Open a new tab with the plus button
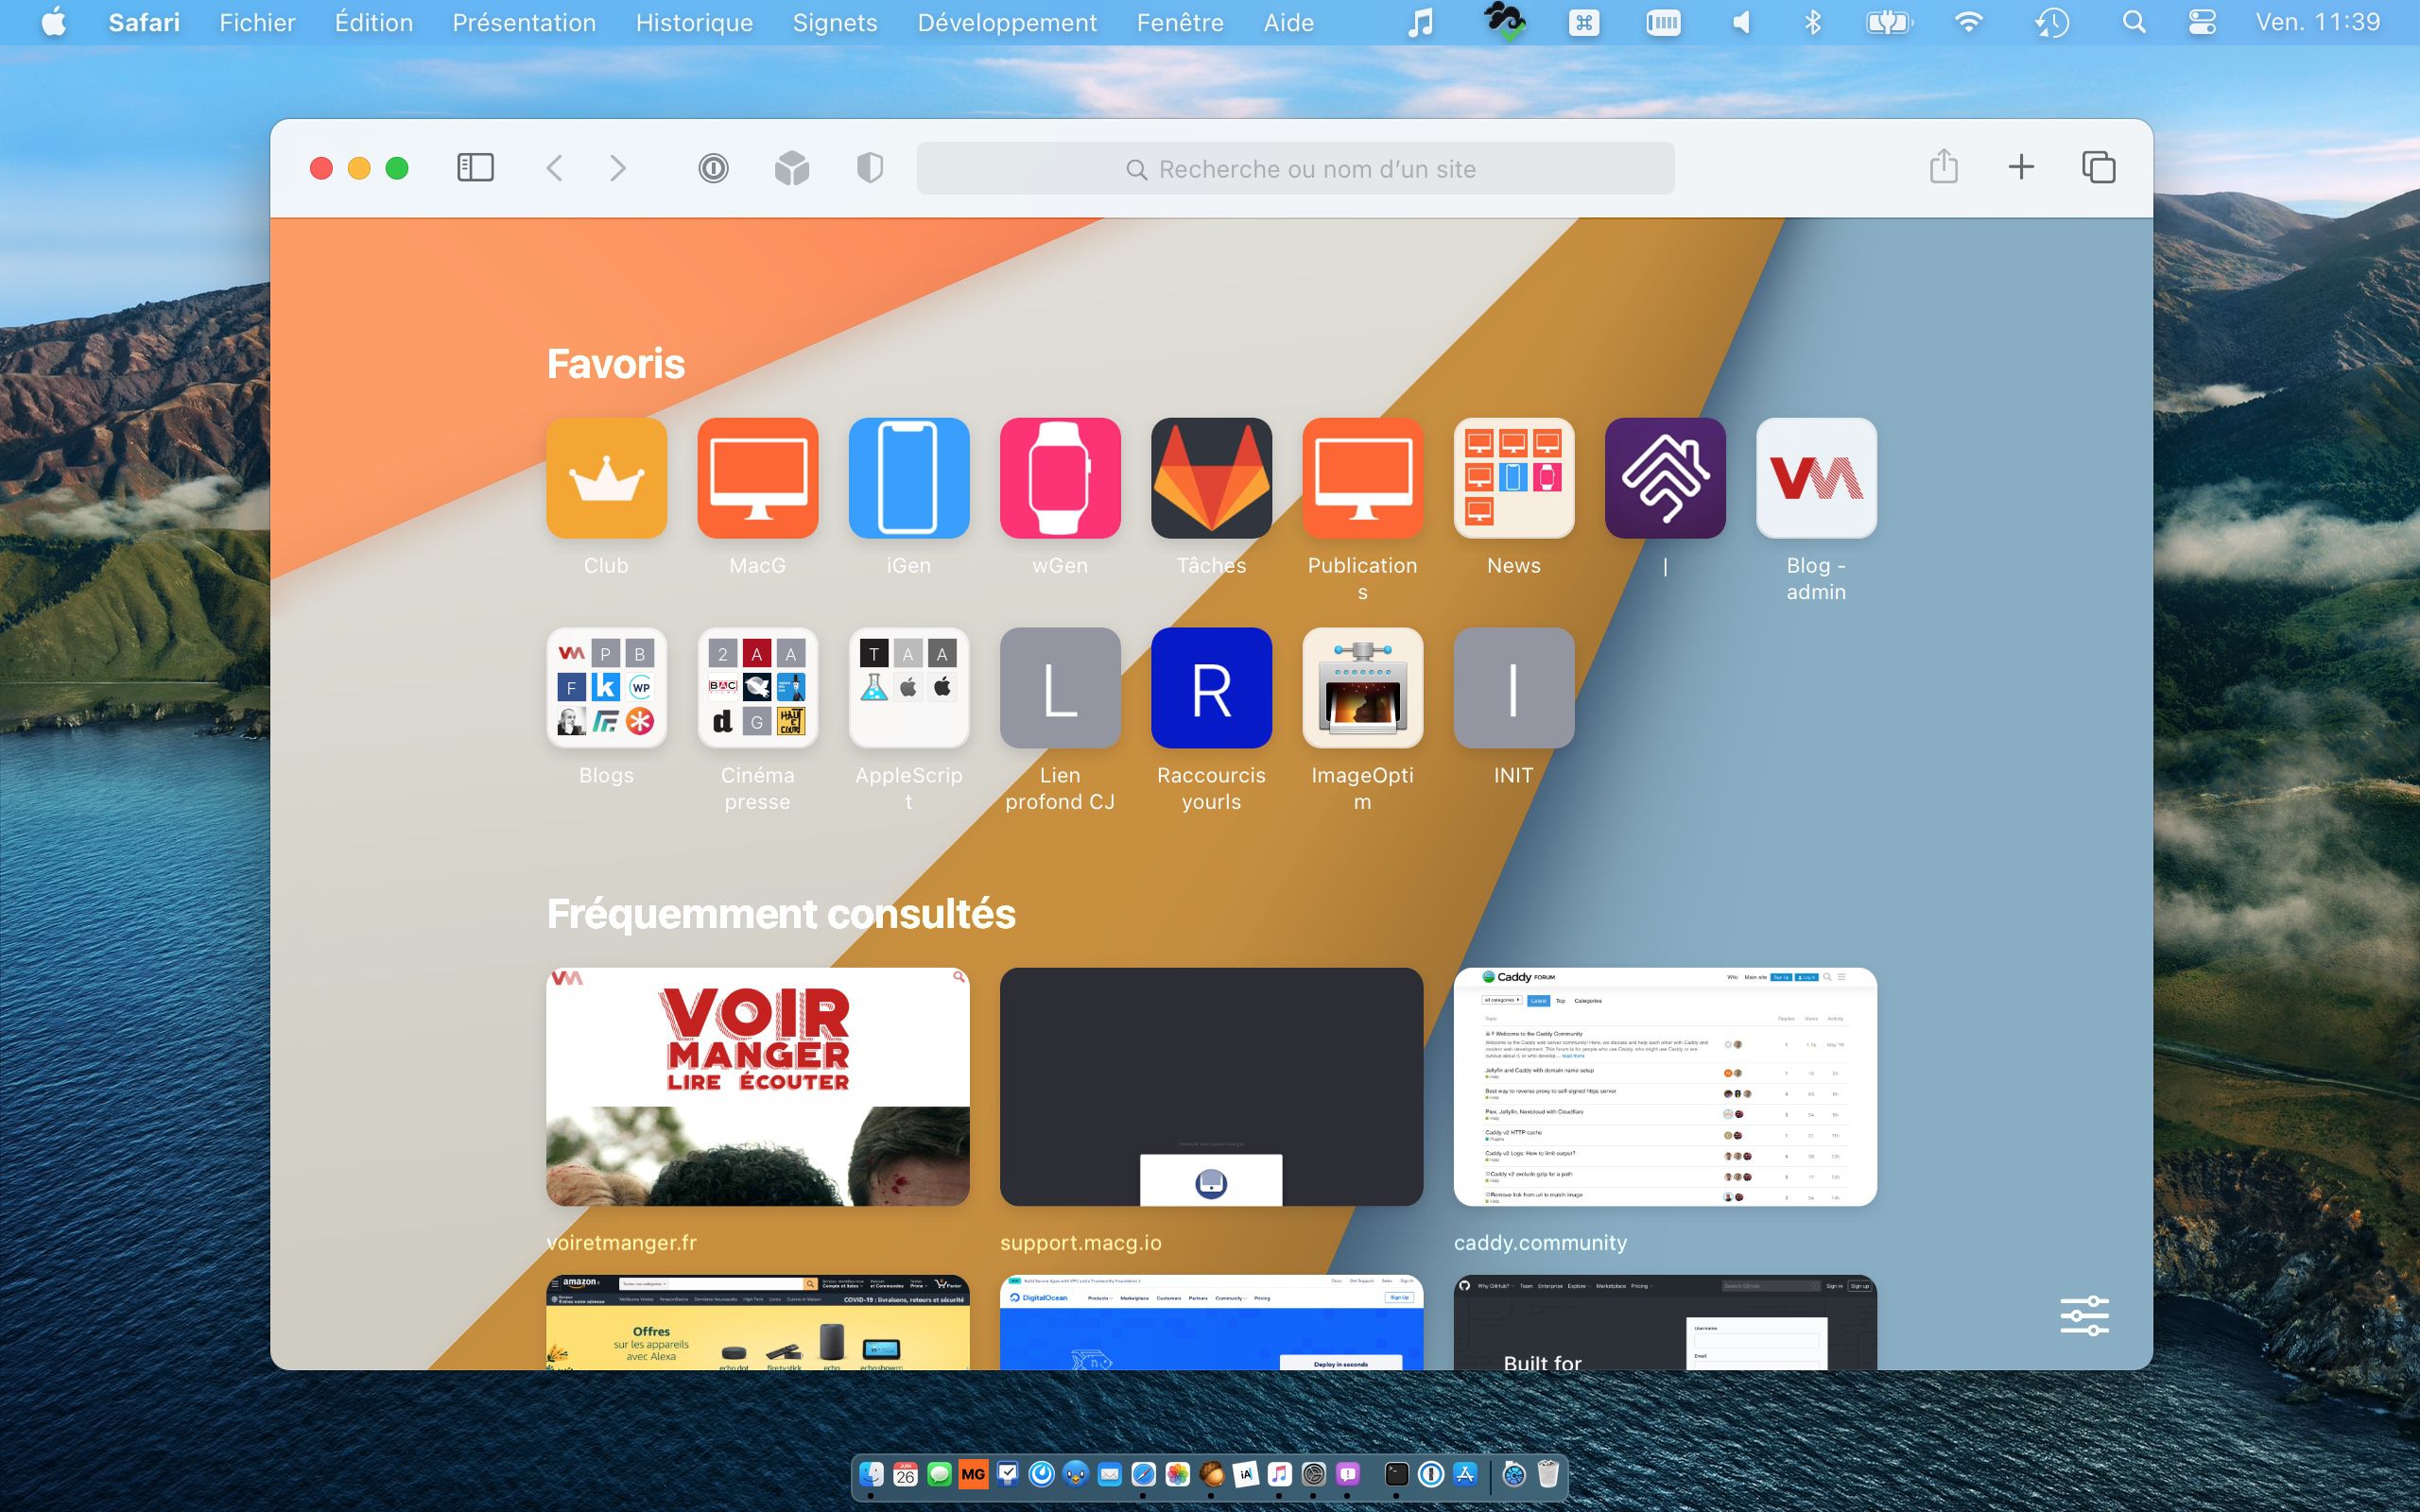 click(2021, 167)
